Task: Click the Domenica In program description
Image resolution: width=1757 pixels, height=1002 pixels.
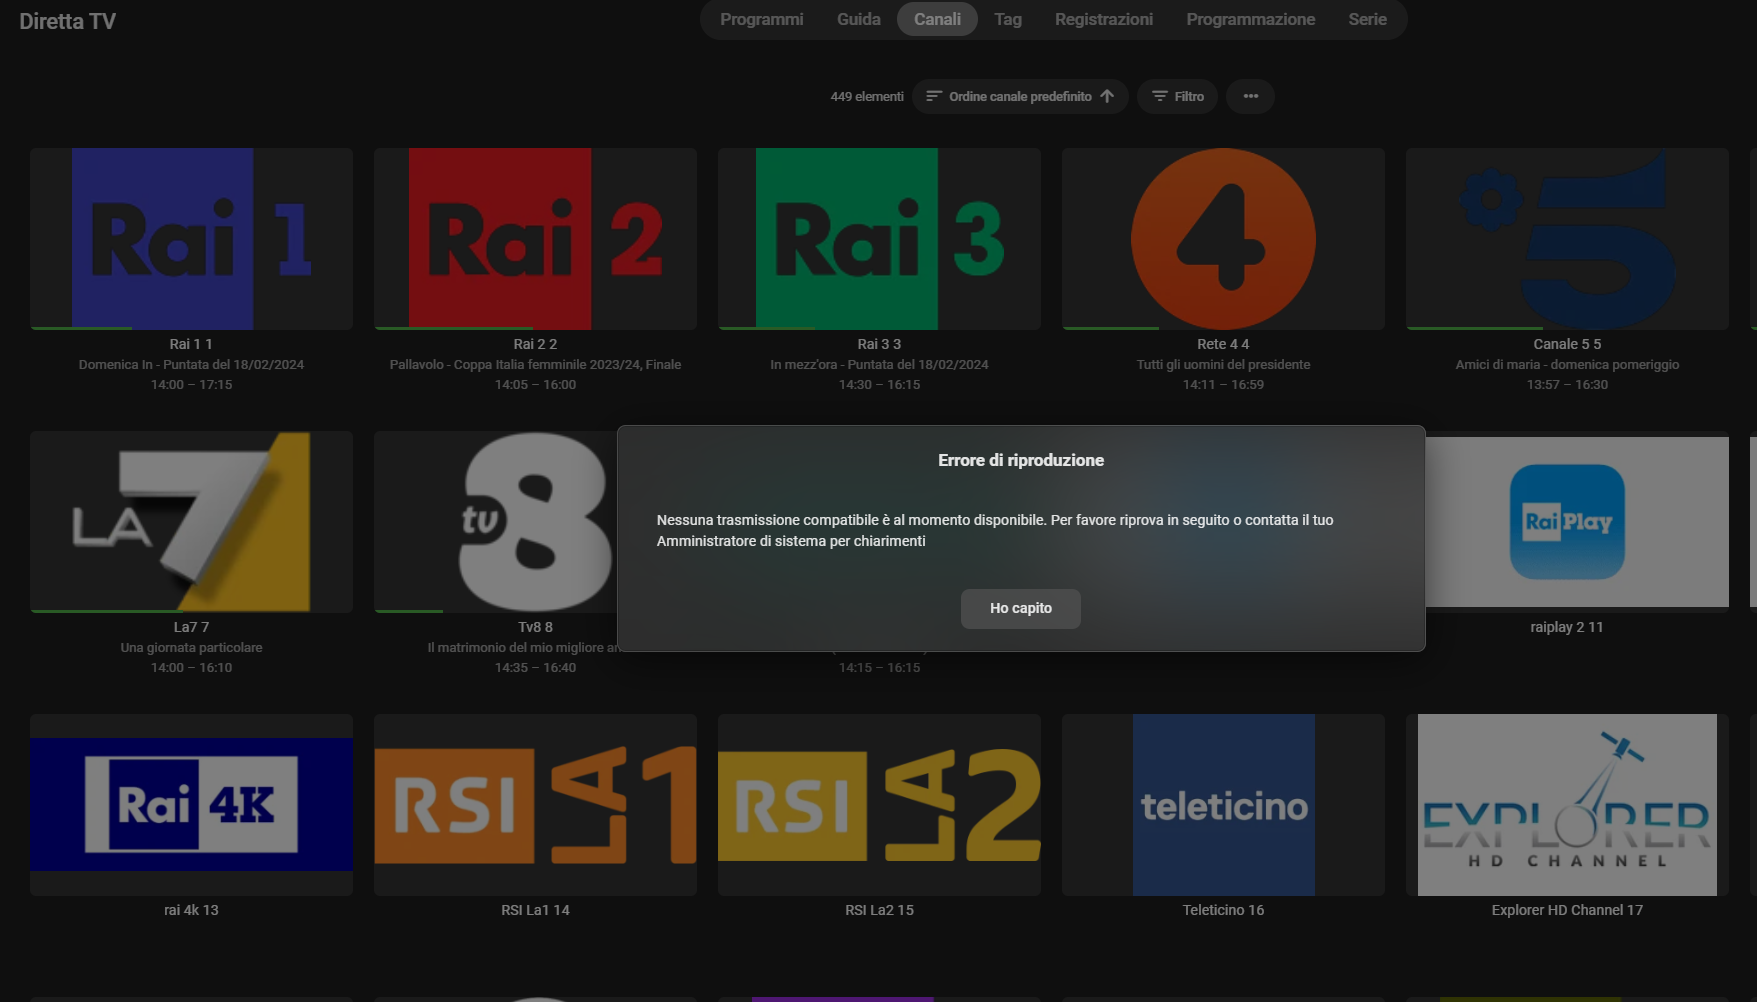Action: click(x=191, y=365)
